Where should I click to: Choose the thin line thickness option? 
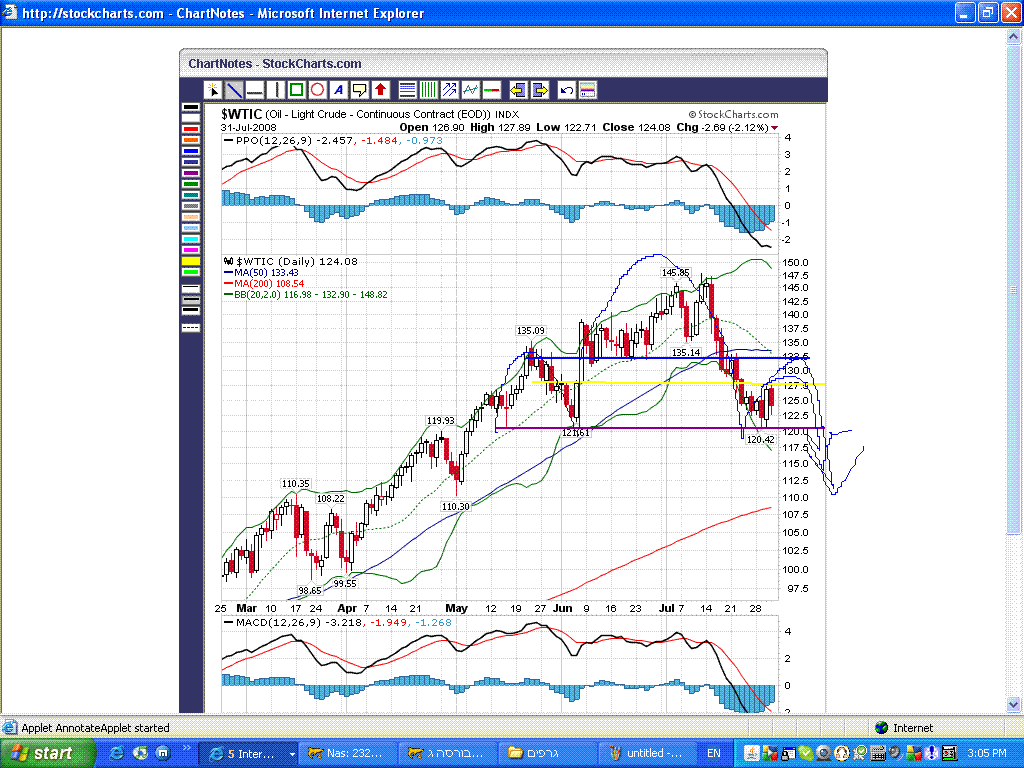coord(191,289)
